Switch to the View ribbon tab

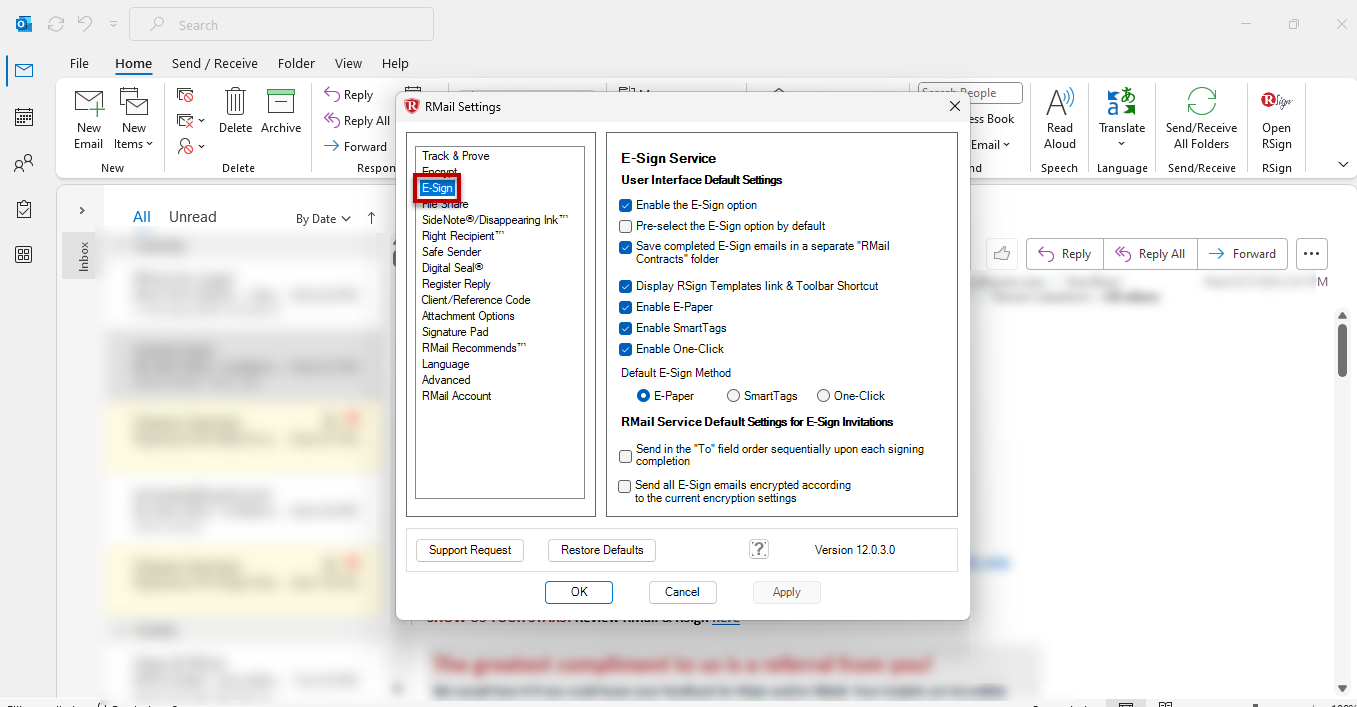pyautogui.click(x=348, y=63)
